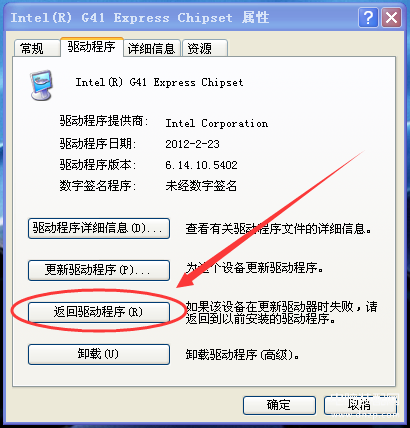Switch to the 常规 tab

pyautogui.click(x=32, y=49)
